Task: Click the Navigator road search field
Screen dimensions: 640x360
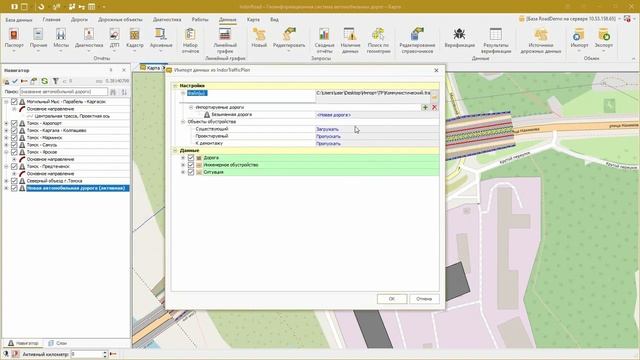Action: [64, 92]
